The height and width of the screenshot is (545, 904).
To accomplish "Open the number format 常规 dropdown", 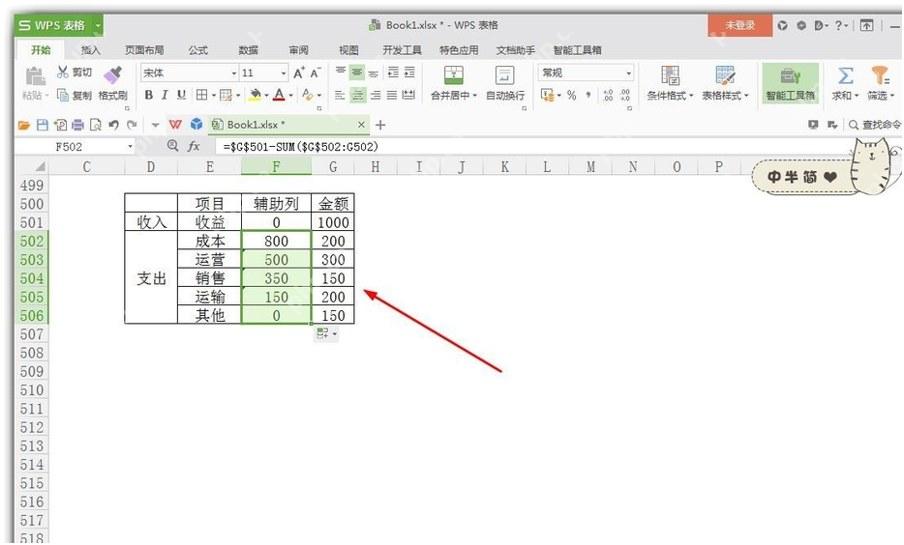I will (x=628, y=73).
